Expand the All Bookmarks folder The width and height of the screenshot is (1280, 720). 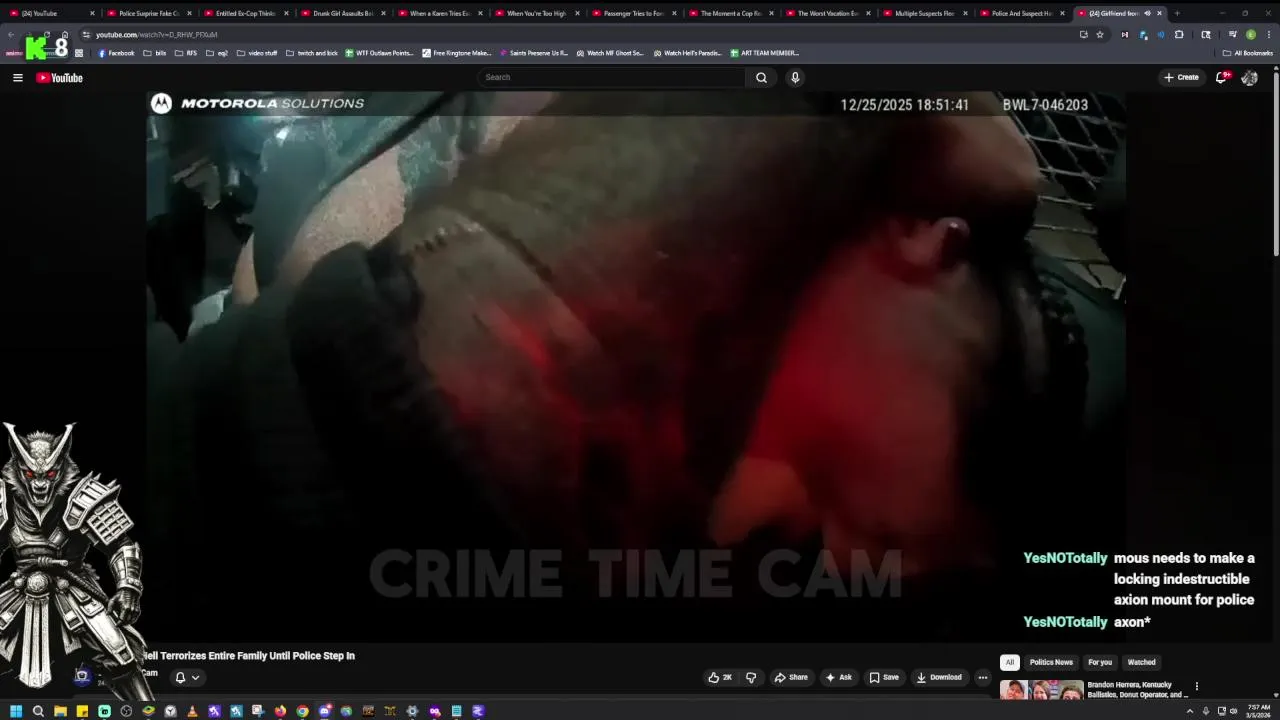click(x=1247, y=53)
